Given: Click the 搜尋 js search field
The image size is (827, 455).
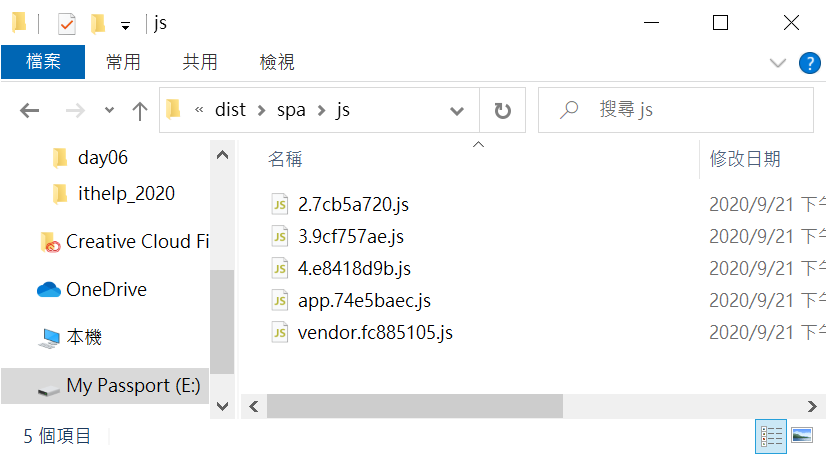Looking at the screenshot, I should tap(676, 110).
